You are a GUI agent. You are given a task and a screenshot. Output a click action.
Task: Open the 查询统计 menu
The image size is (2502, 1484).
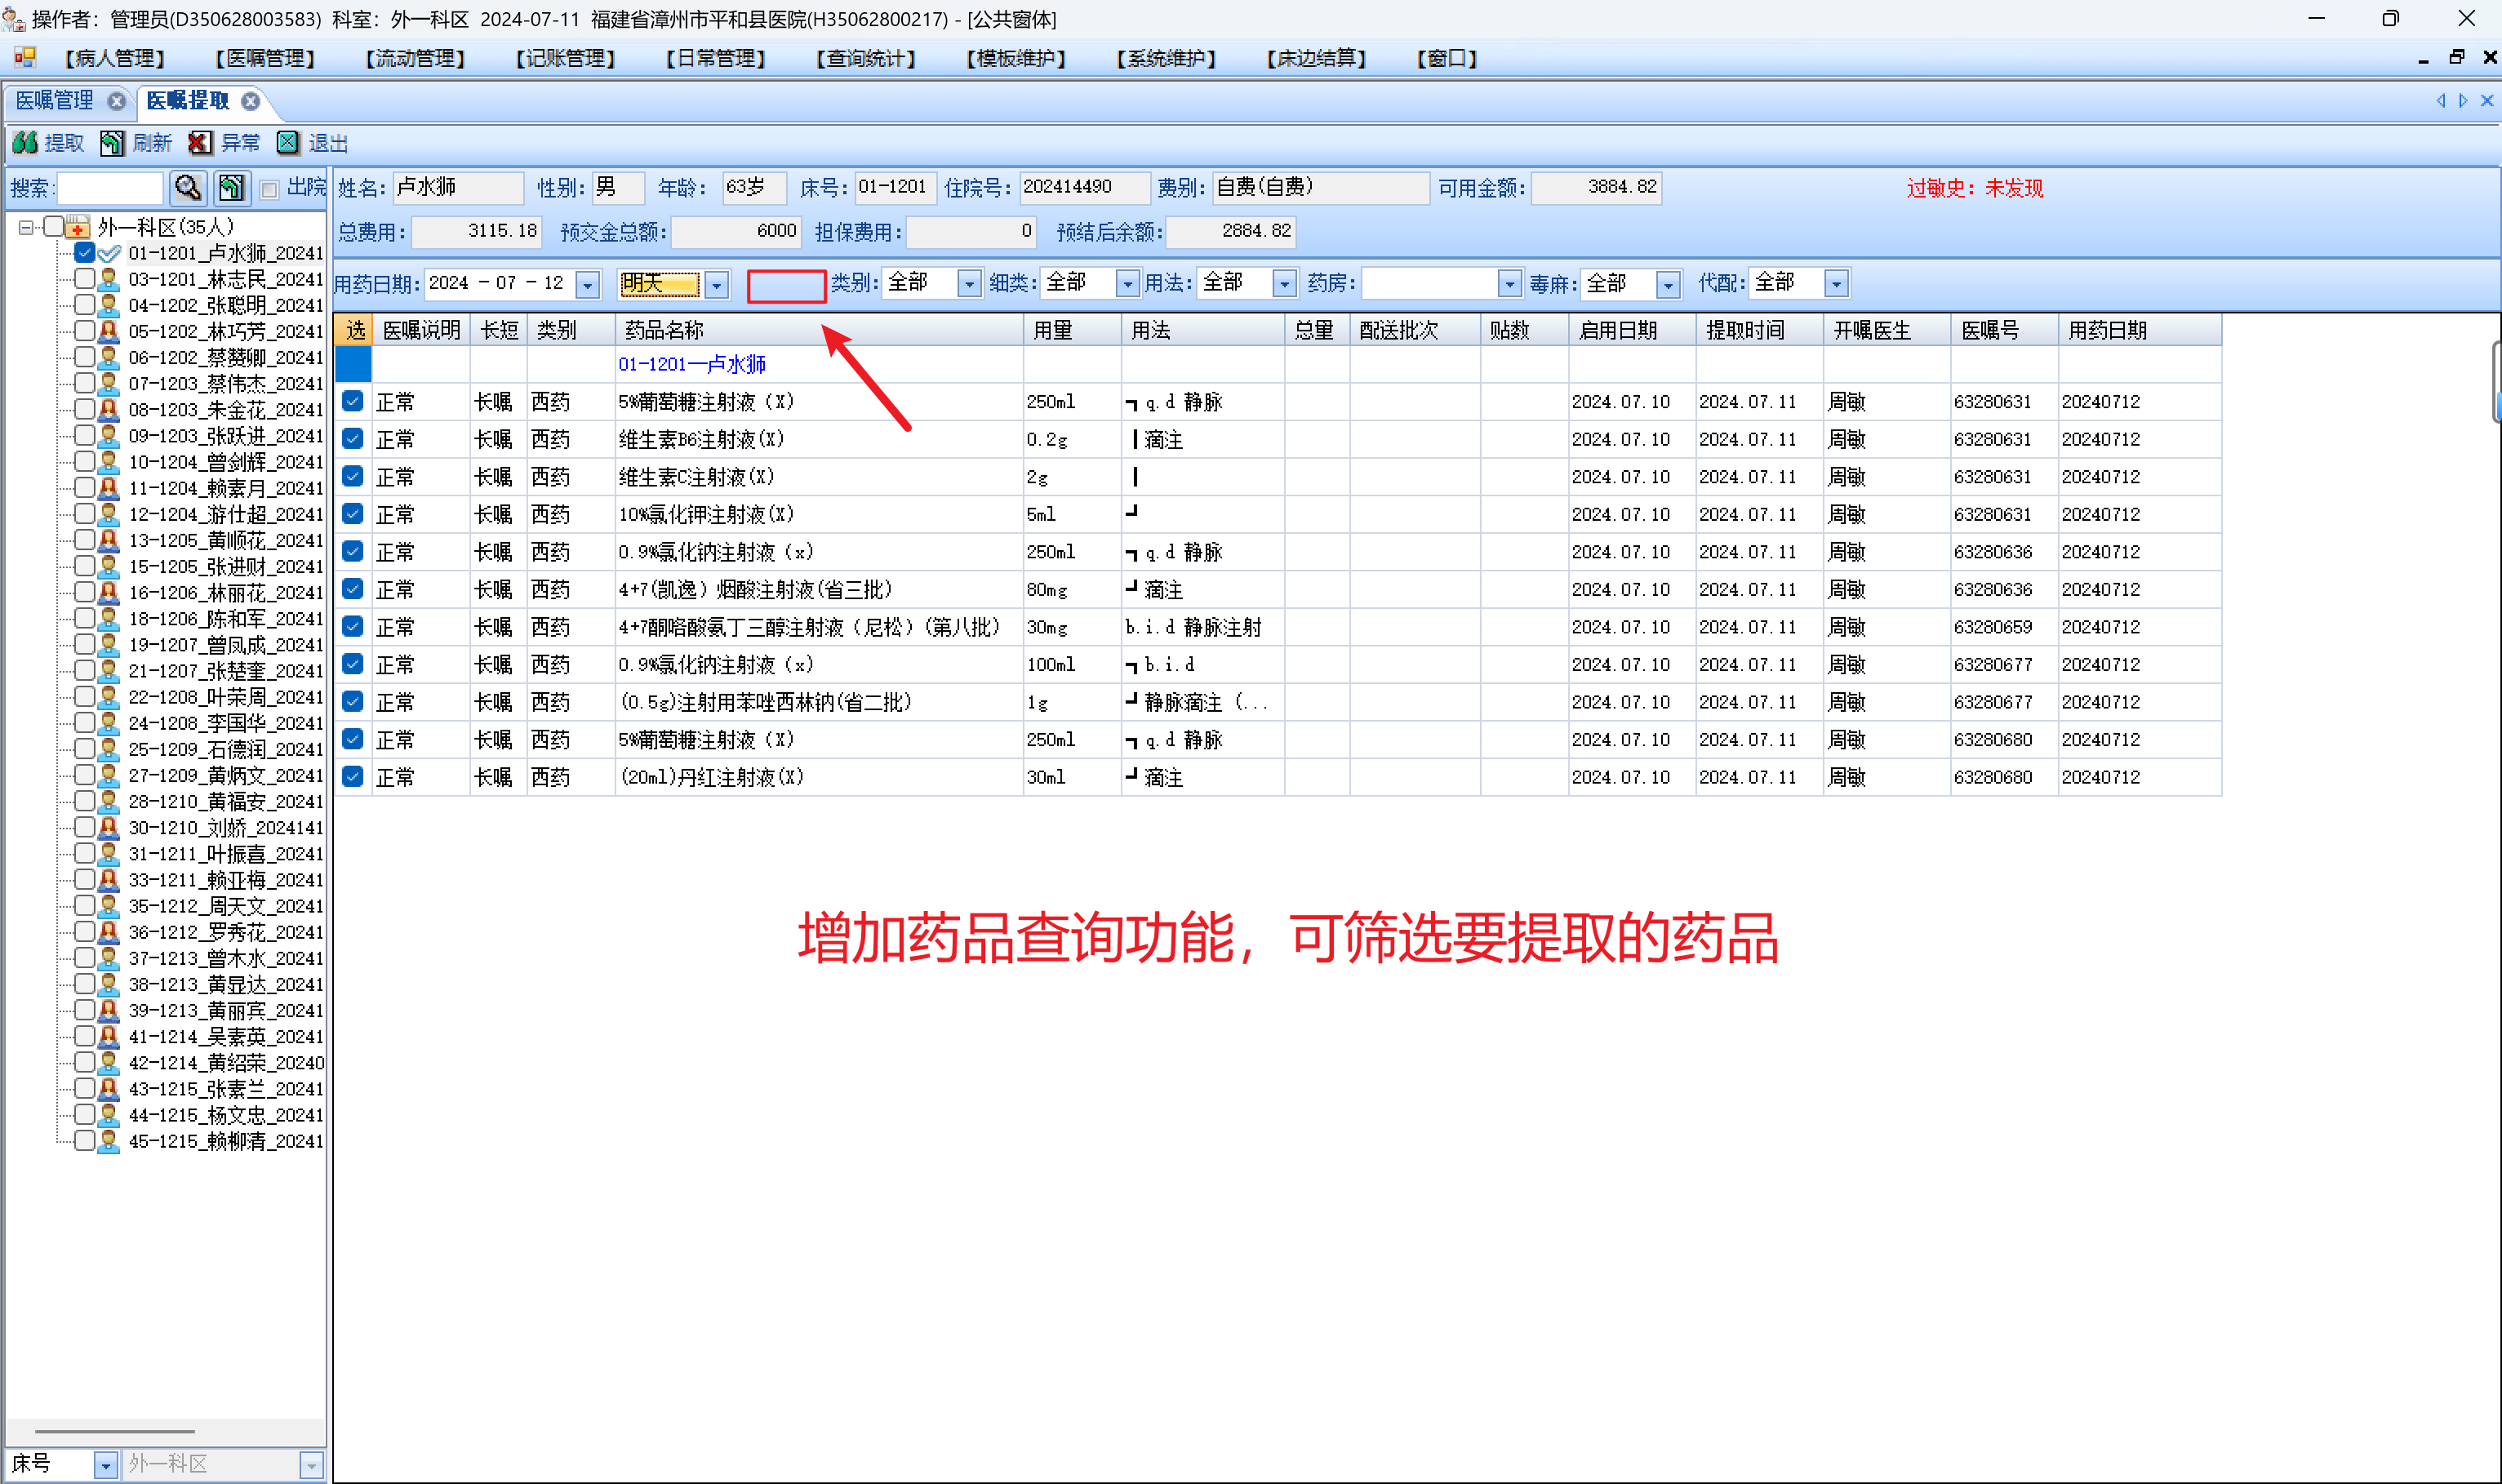pyautogui.click(x=865, y=58)
